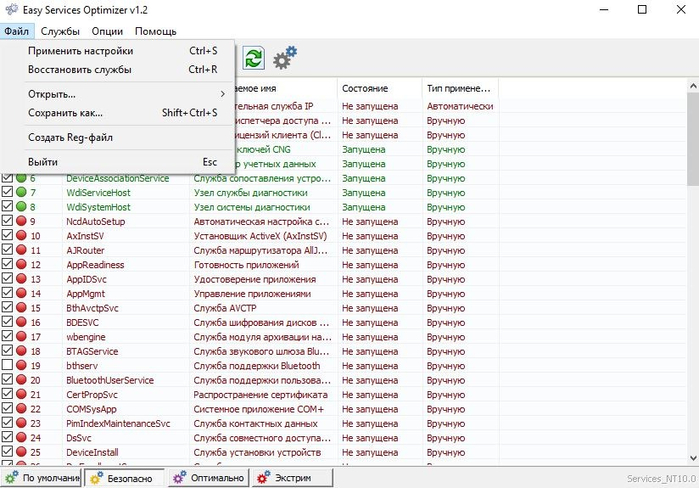
Task: Click red status dot of BthAvctpSvc row
Action: [21, 307]
